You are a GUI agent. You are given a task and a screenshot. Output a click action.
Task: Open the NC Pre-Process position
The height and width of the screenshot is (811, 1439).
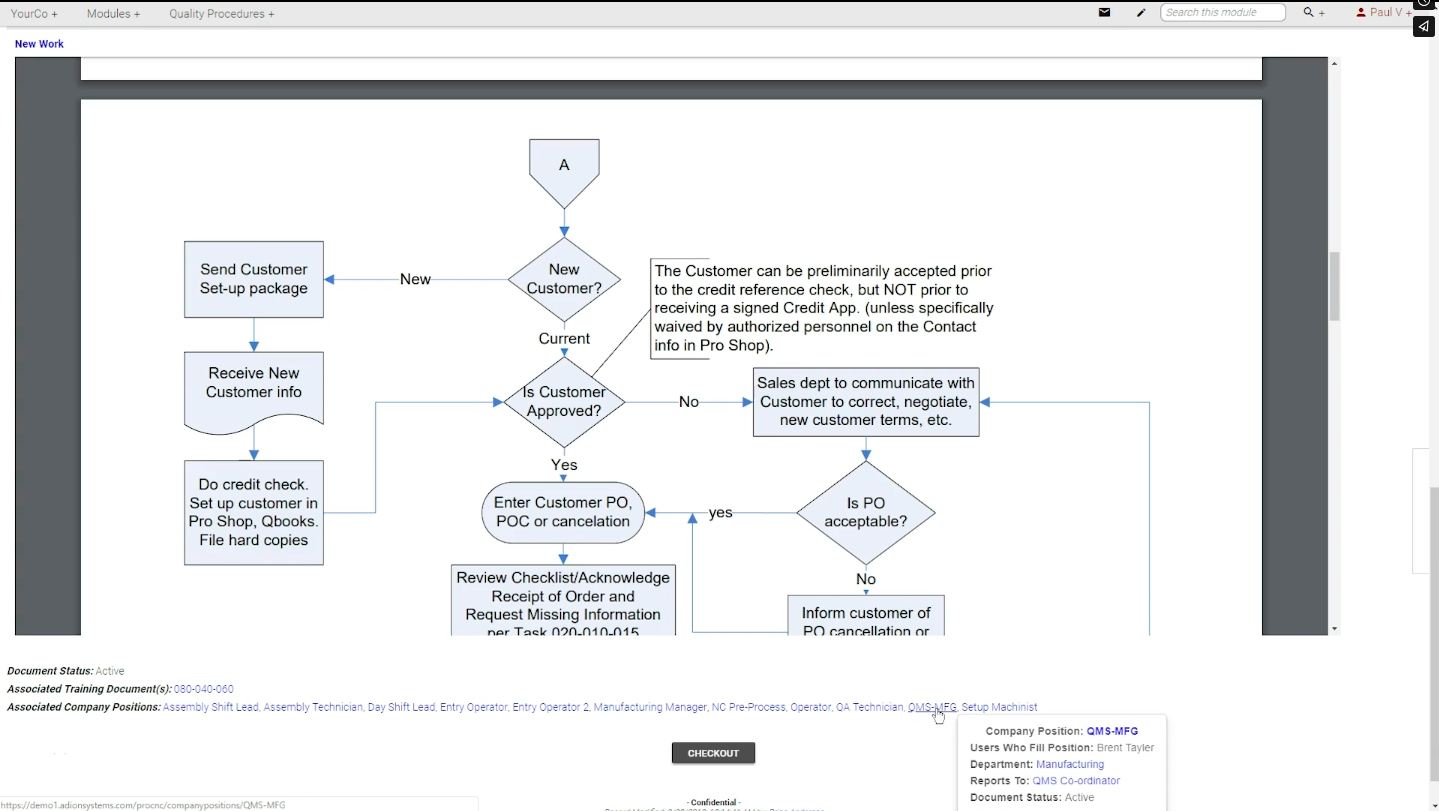[x=748, y=707]
